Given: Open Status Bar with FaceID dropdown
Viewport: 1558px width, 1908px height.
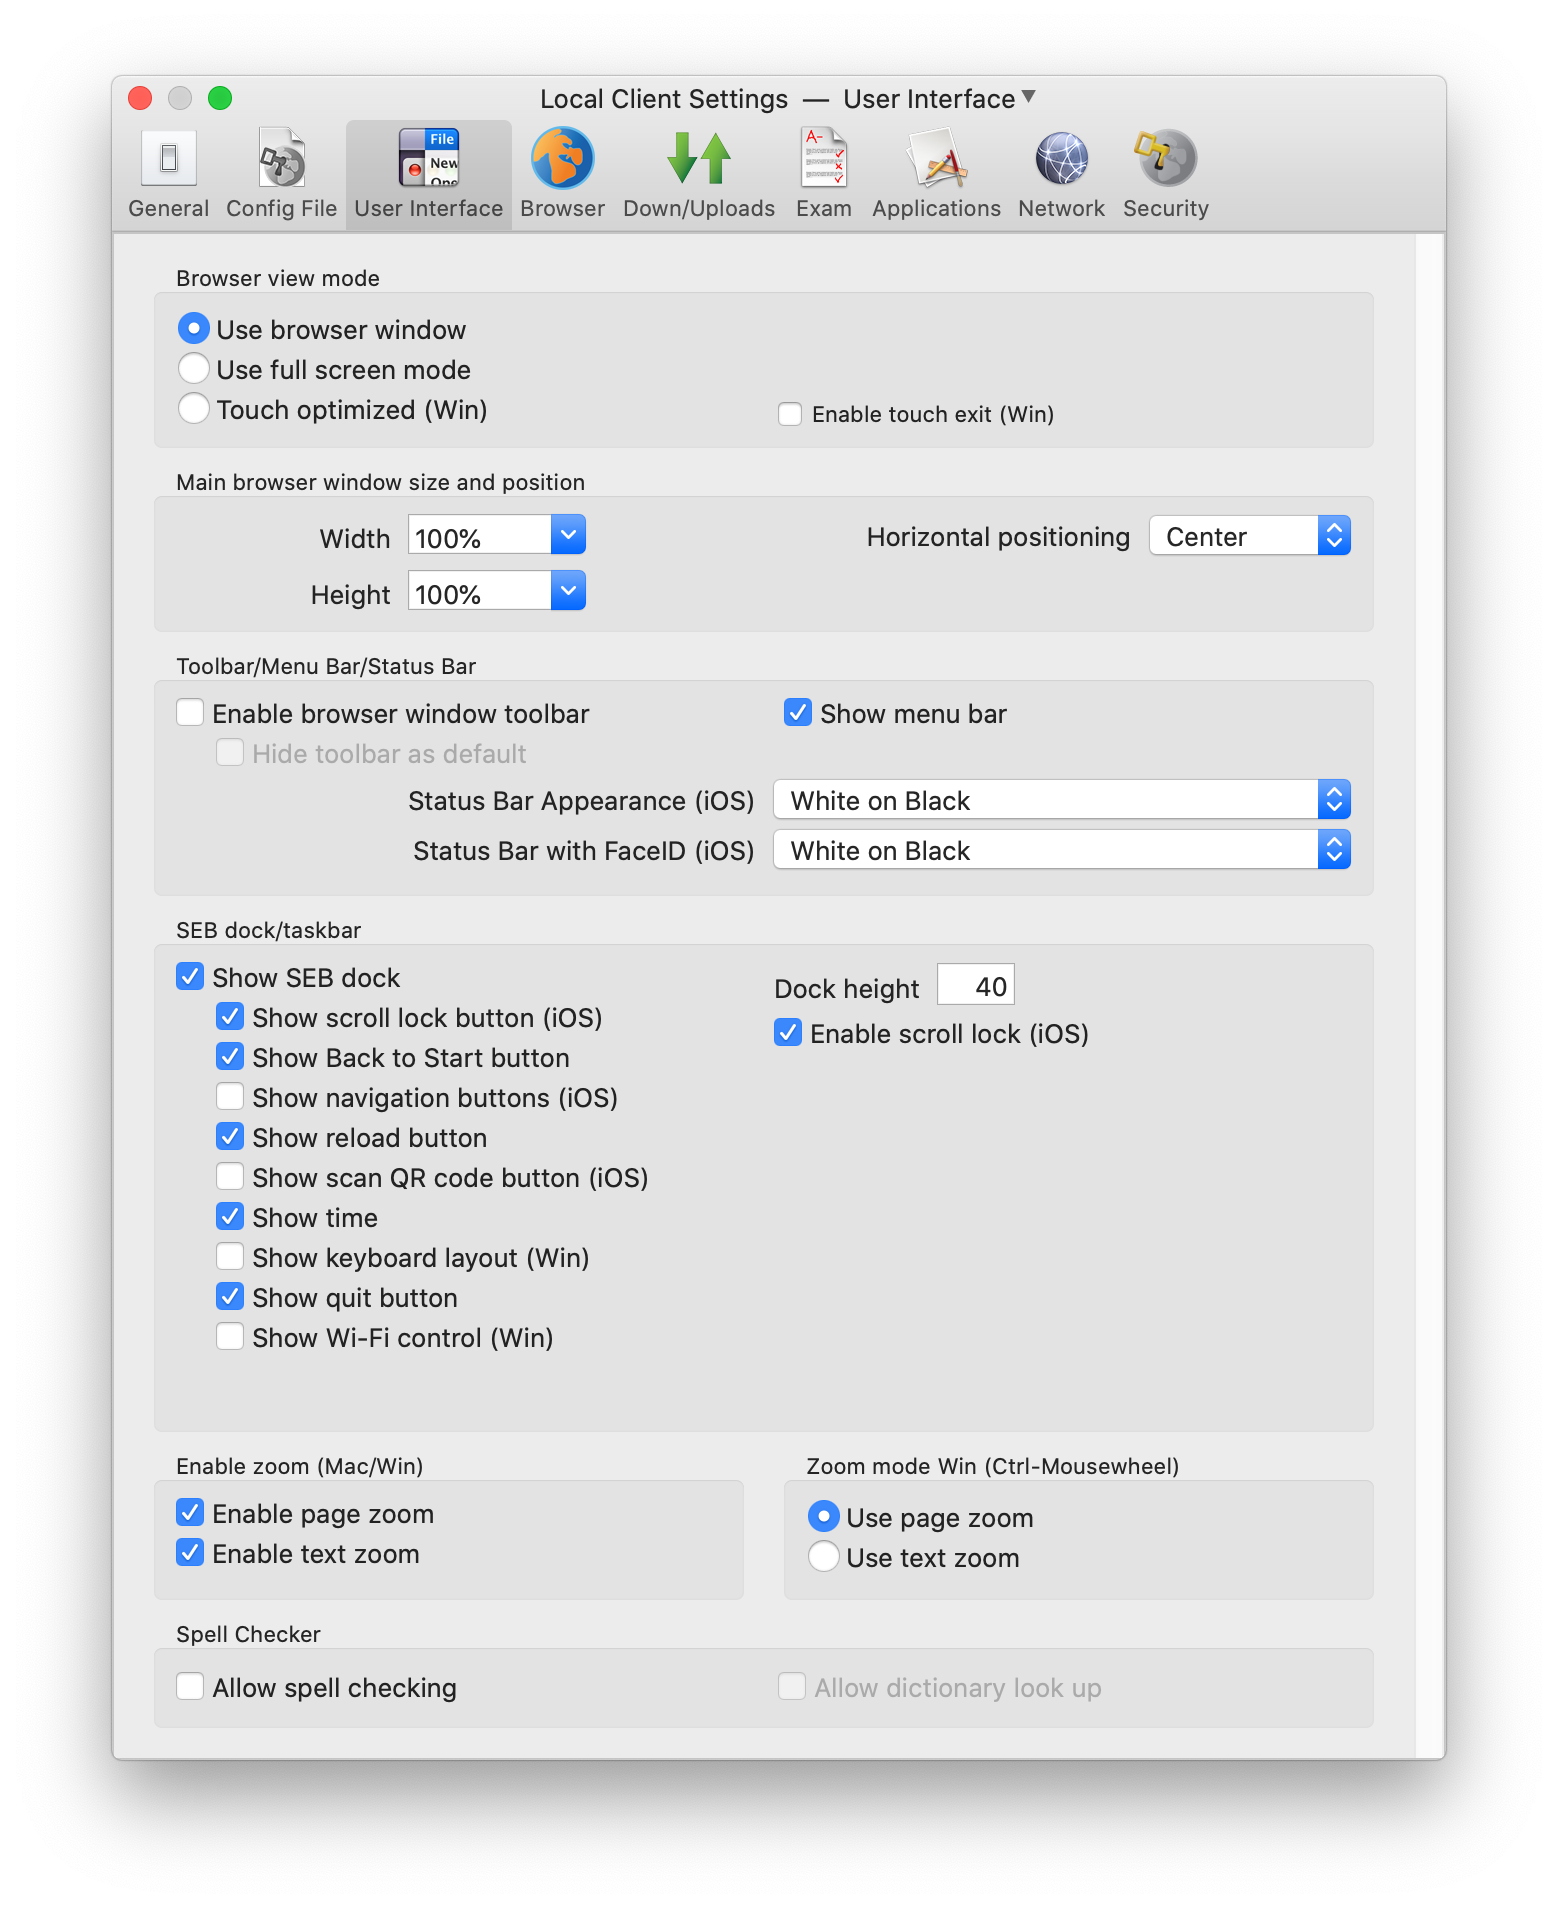Looking at the screenshot, I should (x=1062, y=850).
